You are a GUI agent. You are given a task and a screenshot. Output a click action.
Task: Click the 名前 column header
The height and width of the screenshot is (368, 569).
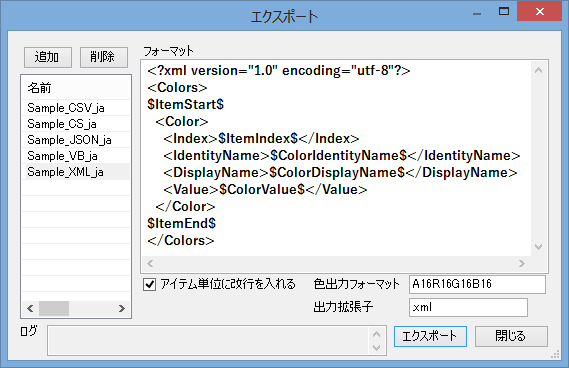point(76,88)
